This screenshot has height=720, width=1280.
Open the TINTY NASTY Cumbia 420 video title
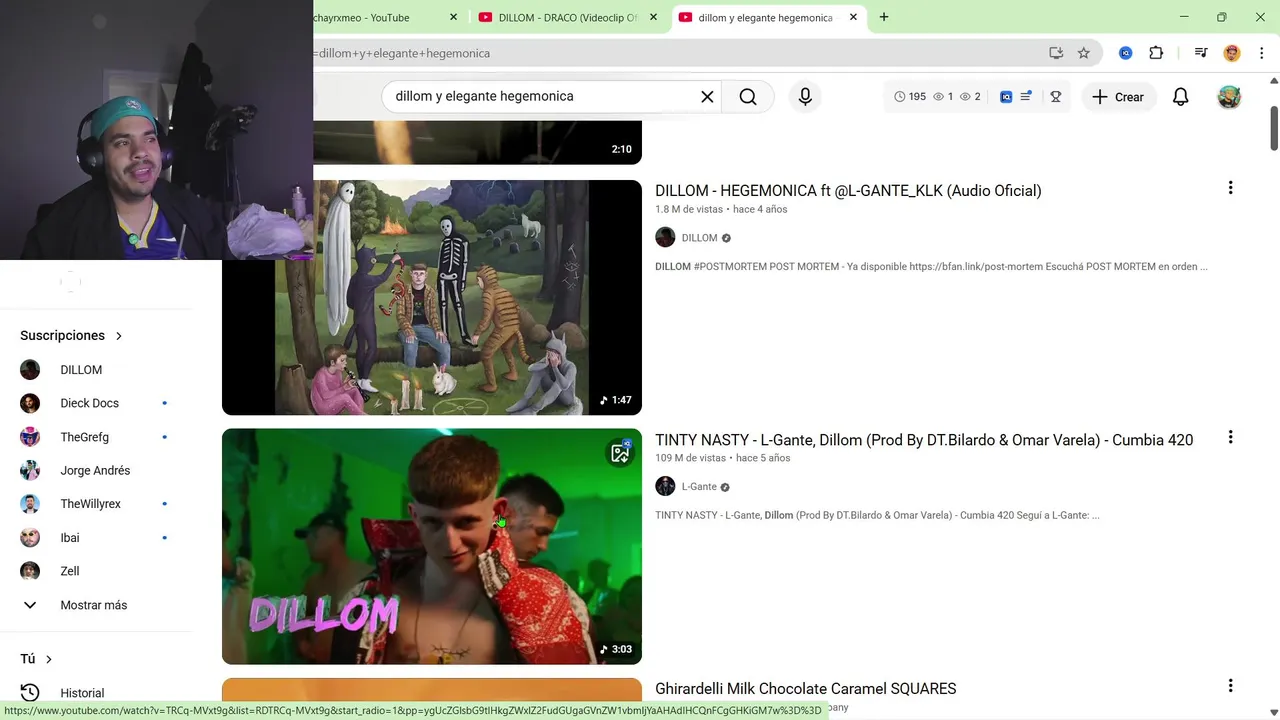coord(924,439)
